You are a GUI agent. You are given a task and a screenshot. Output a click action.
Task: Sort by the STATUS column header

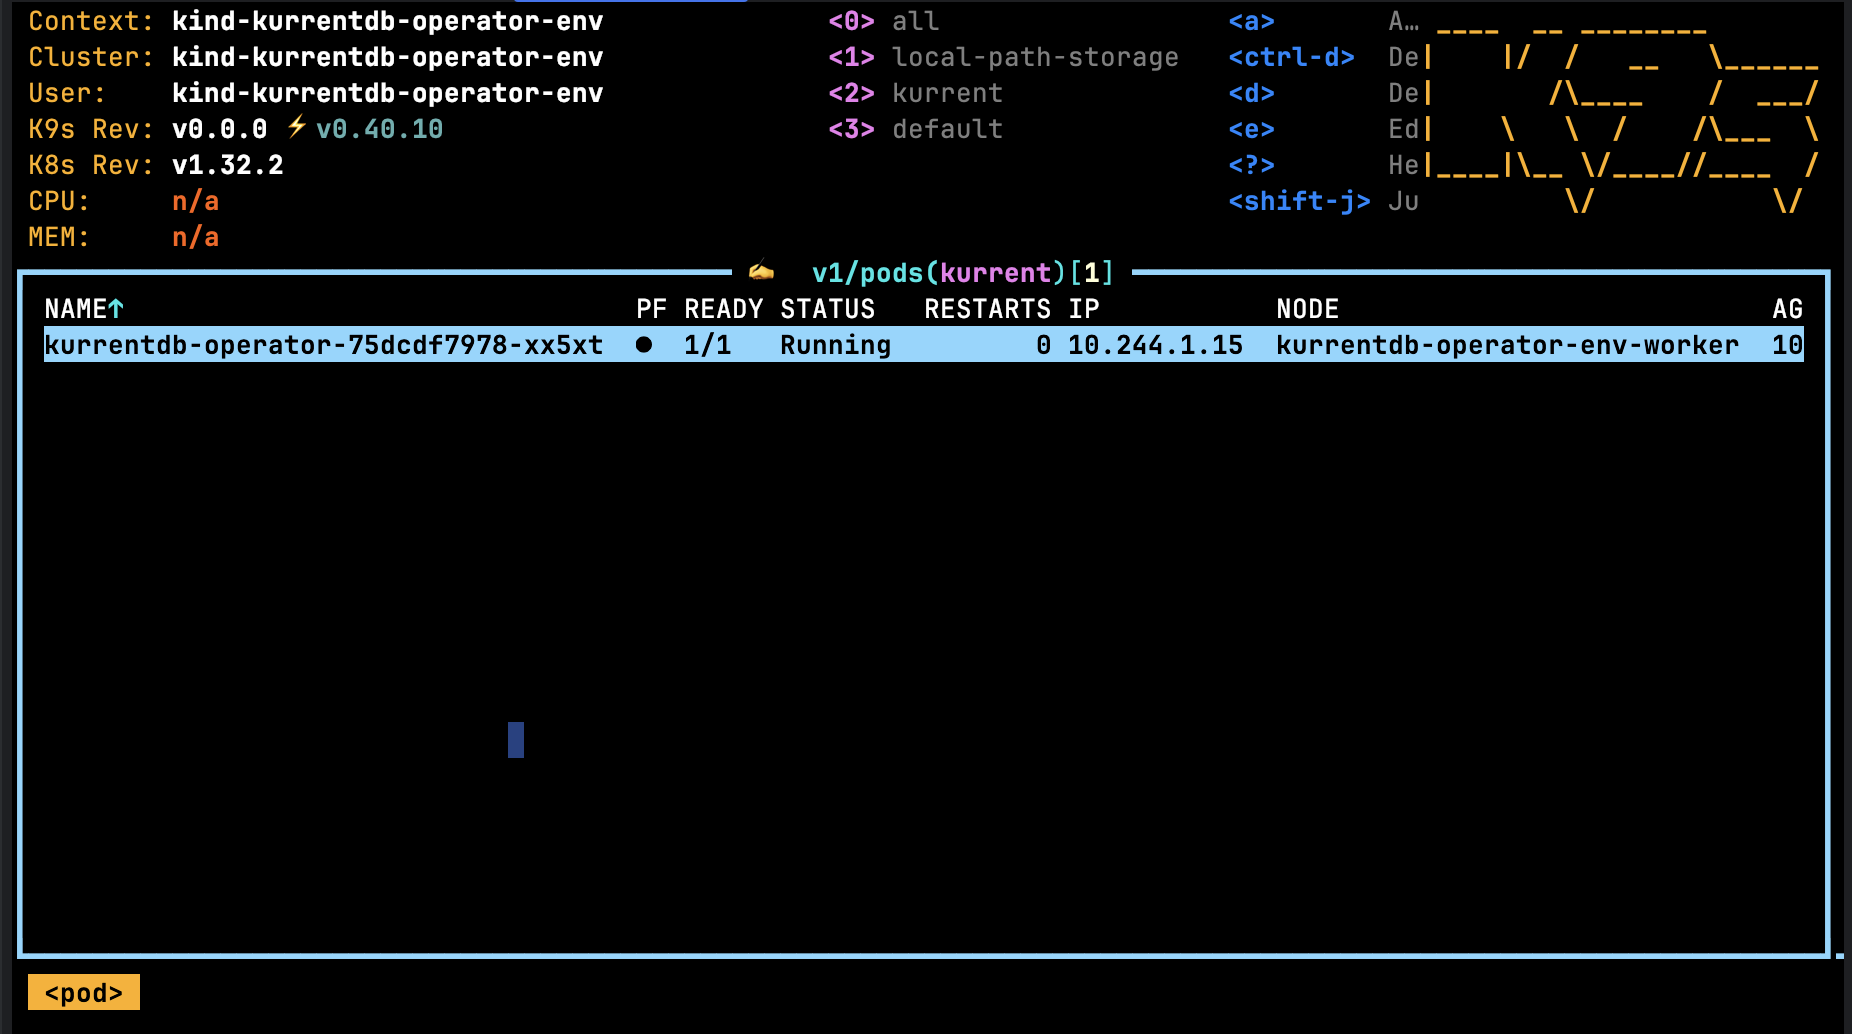[x=827, y=309]
